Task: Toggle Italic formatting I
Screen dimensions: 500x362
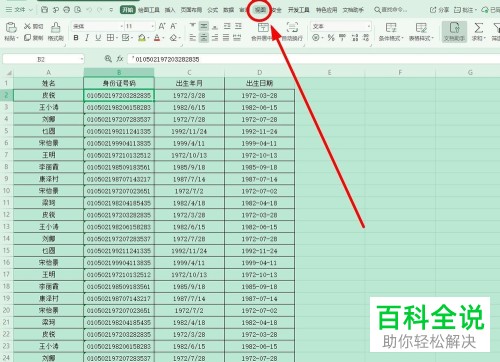Action: (87, 38)
